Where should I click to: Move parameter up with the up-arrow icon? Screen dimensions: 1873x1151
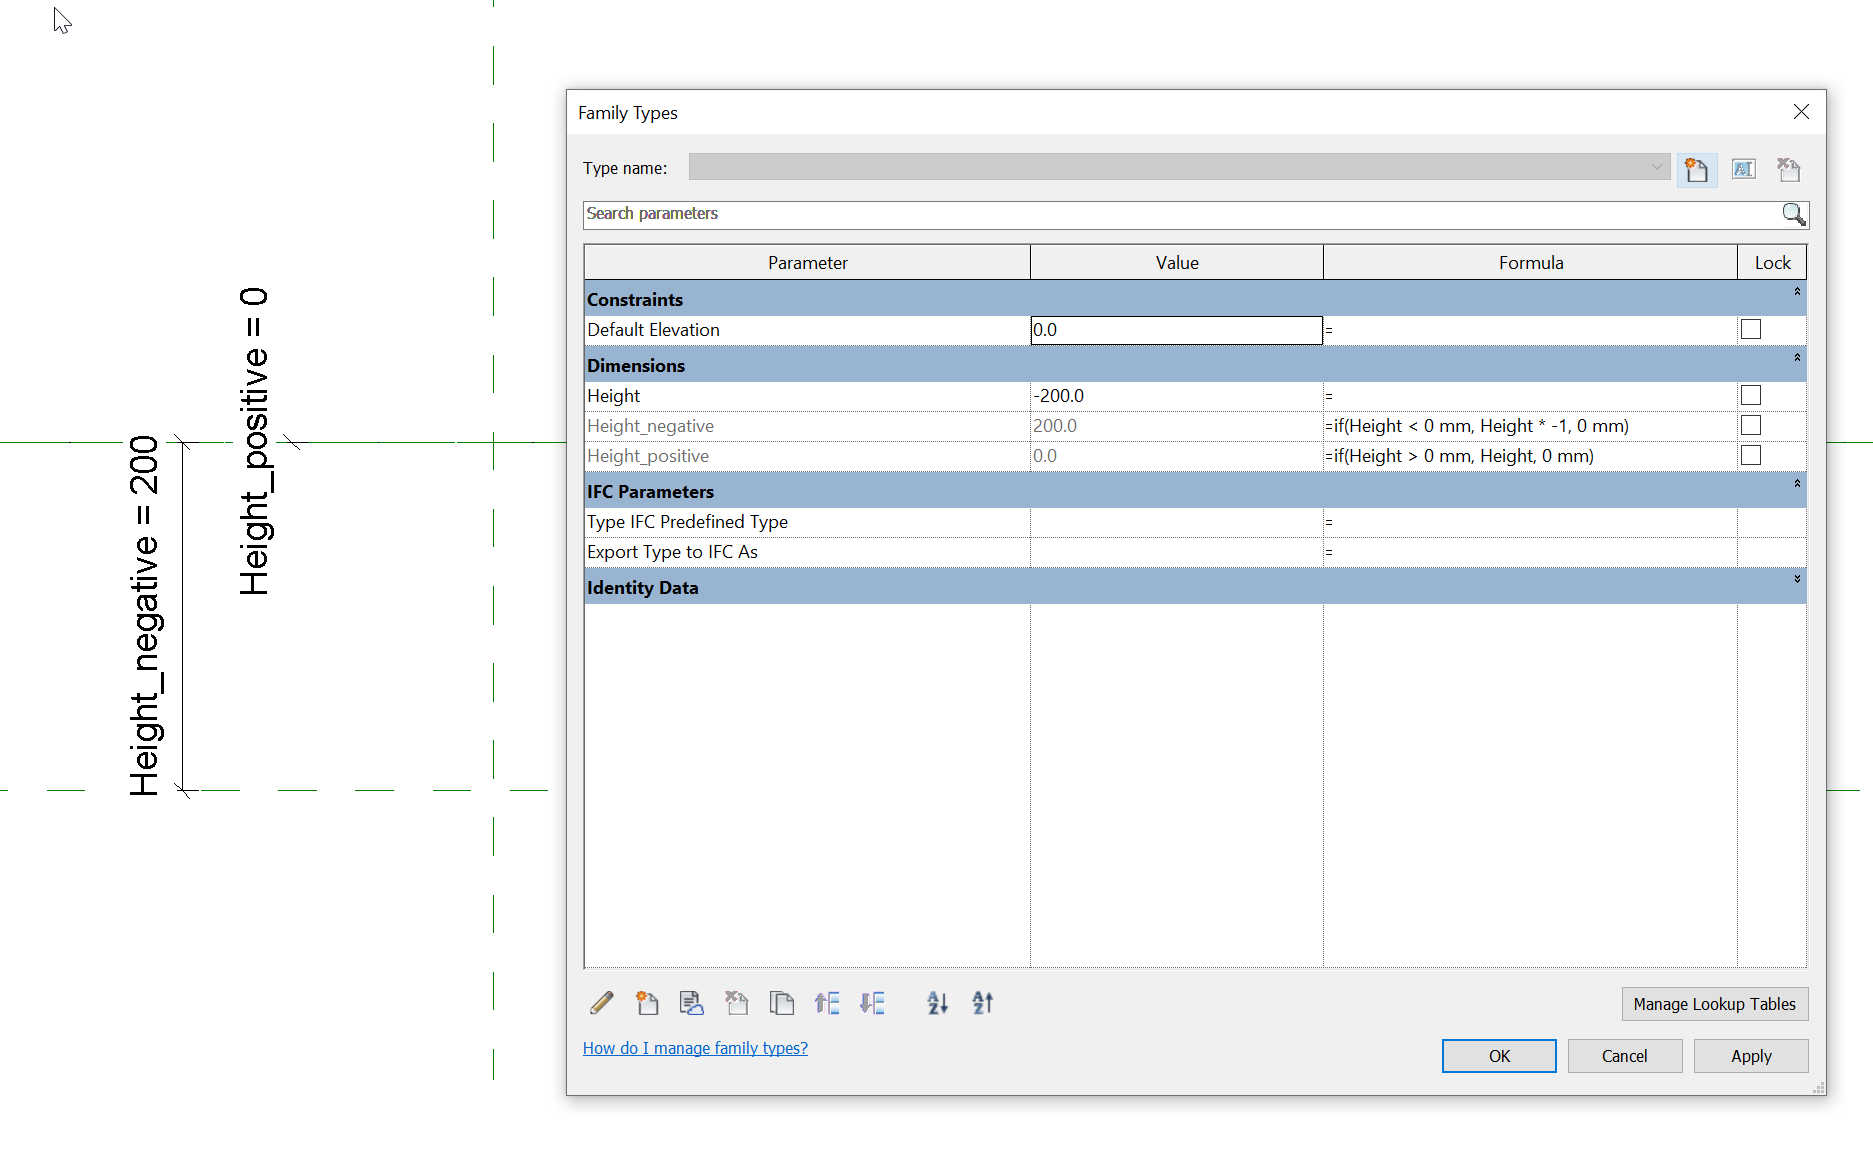pyautogui.click(x=827, y=1003)
